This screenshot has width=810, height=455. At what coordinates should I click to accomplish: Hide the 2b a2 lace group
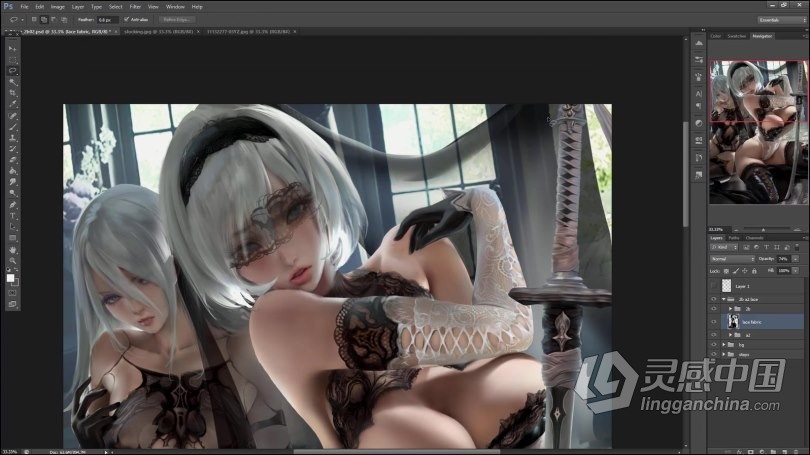click(x=714, y=299)
